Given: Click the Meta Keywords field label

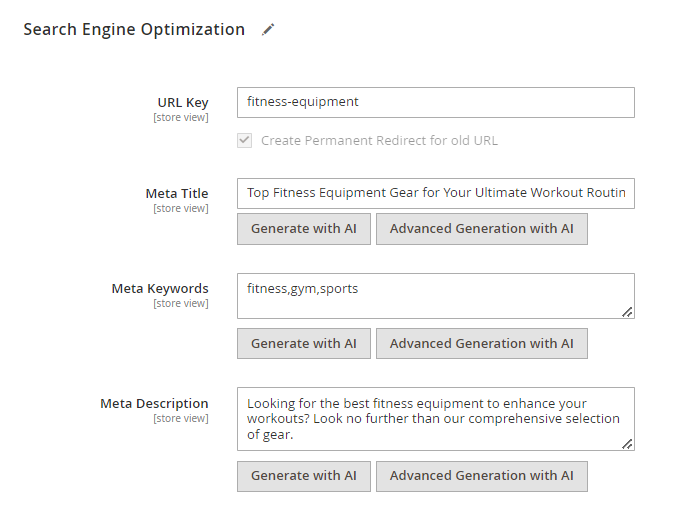Looking at the screenshot, I should tap(160, 289).
